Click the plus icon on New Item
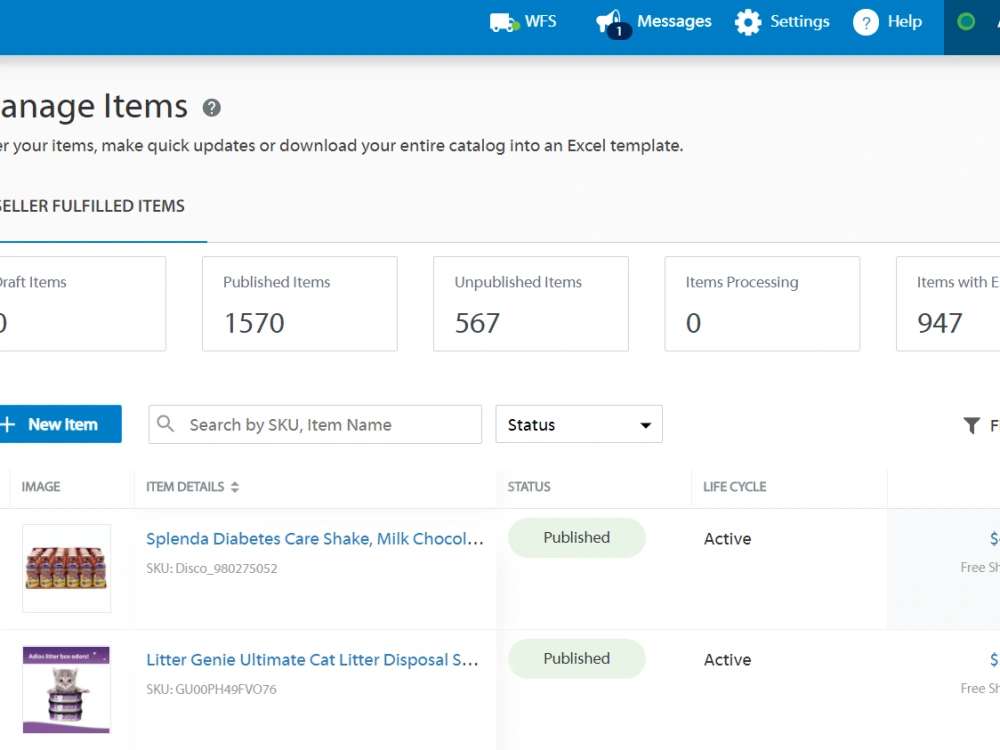This screenshot has width=1000, height=750. (8, 424)
